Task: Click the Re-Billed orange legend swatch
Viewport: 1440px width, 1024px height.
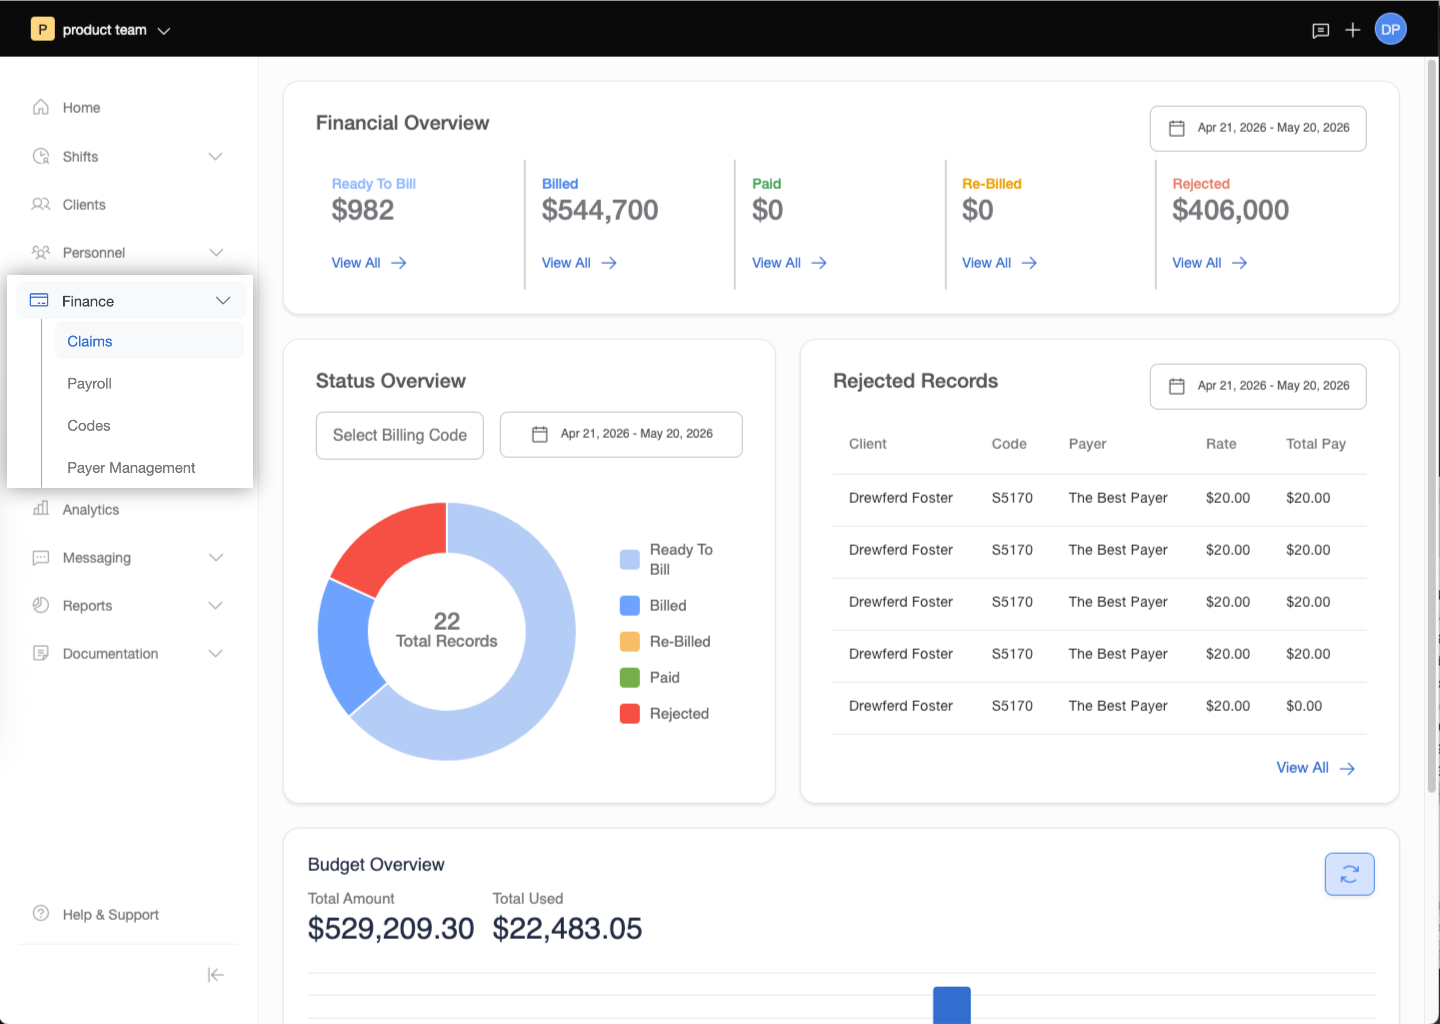Action: point(630,641)
